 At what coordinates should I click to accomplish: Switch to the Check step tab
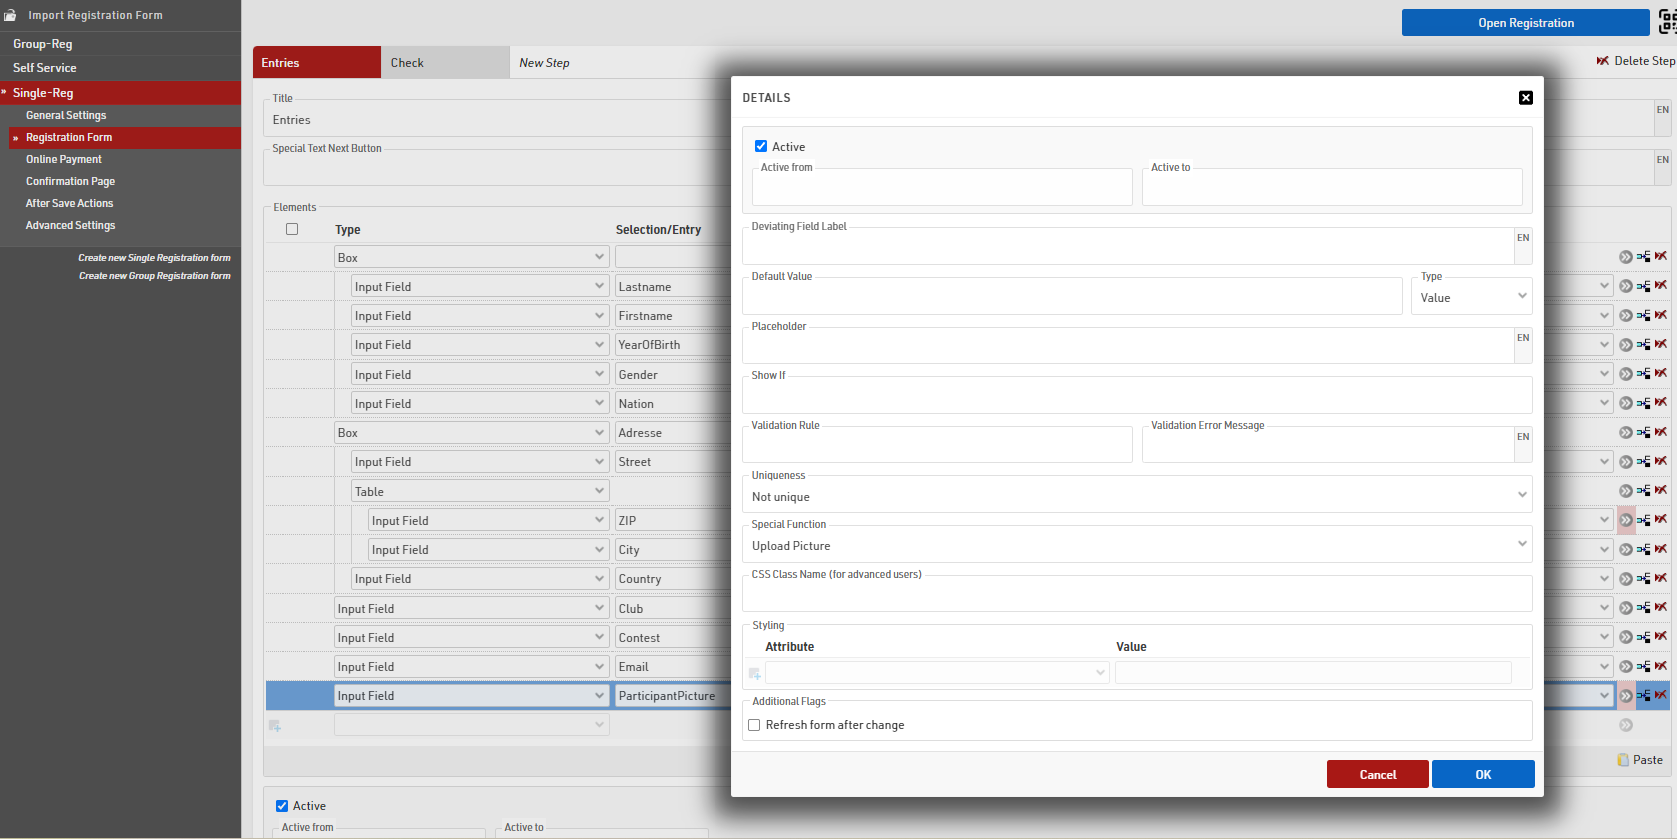[x=444, y=62]
